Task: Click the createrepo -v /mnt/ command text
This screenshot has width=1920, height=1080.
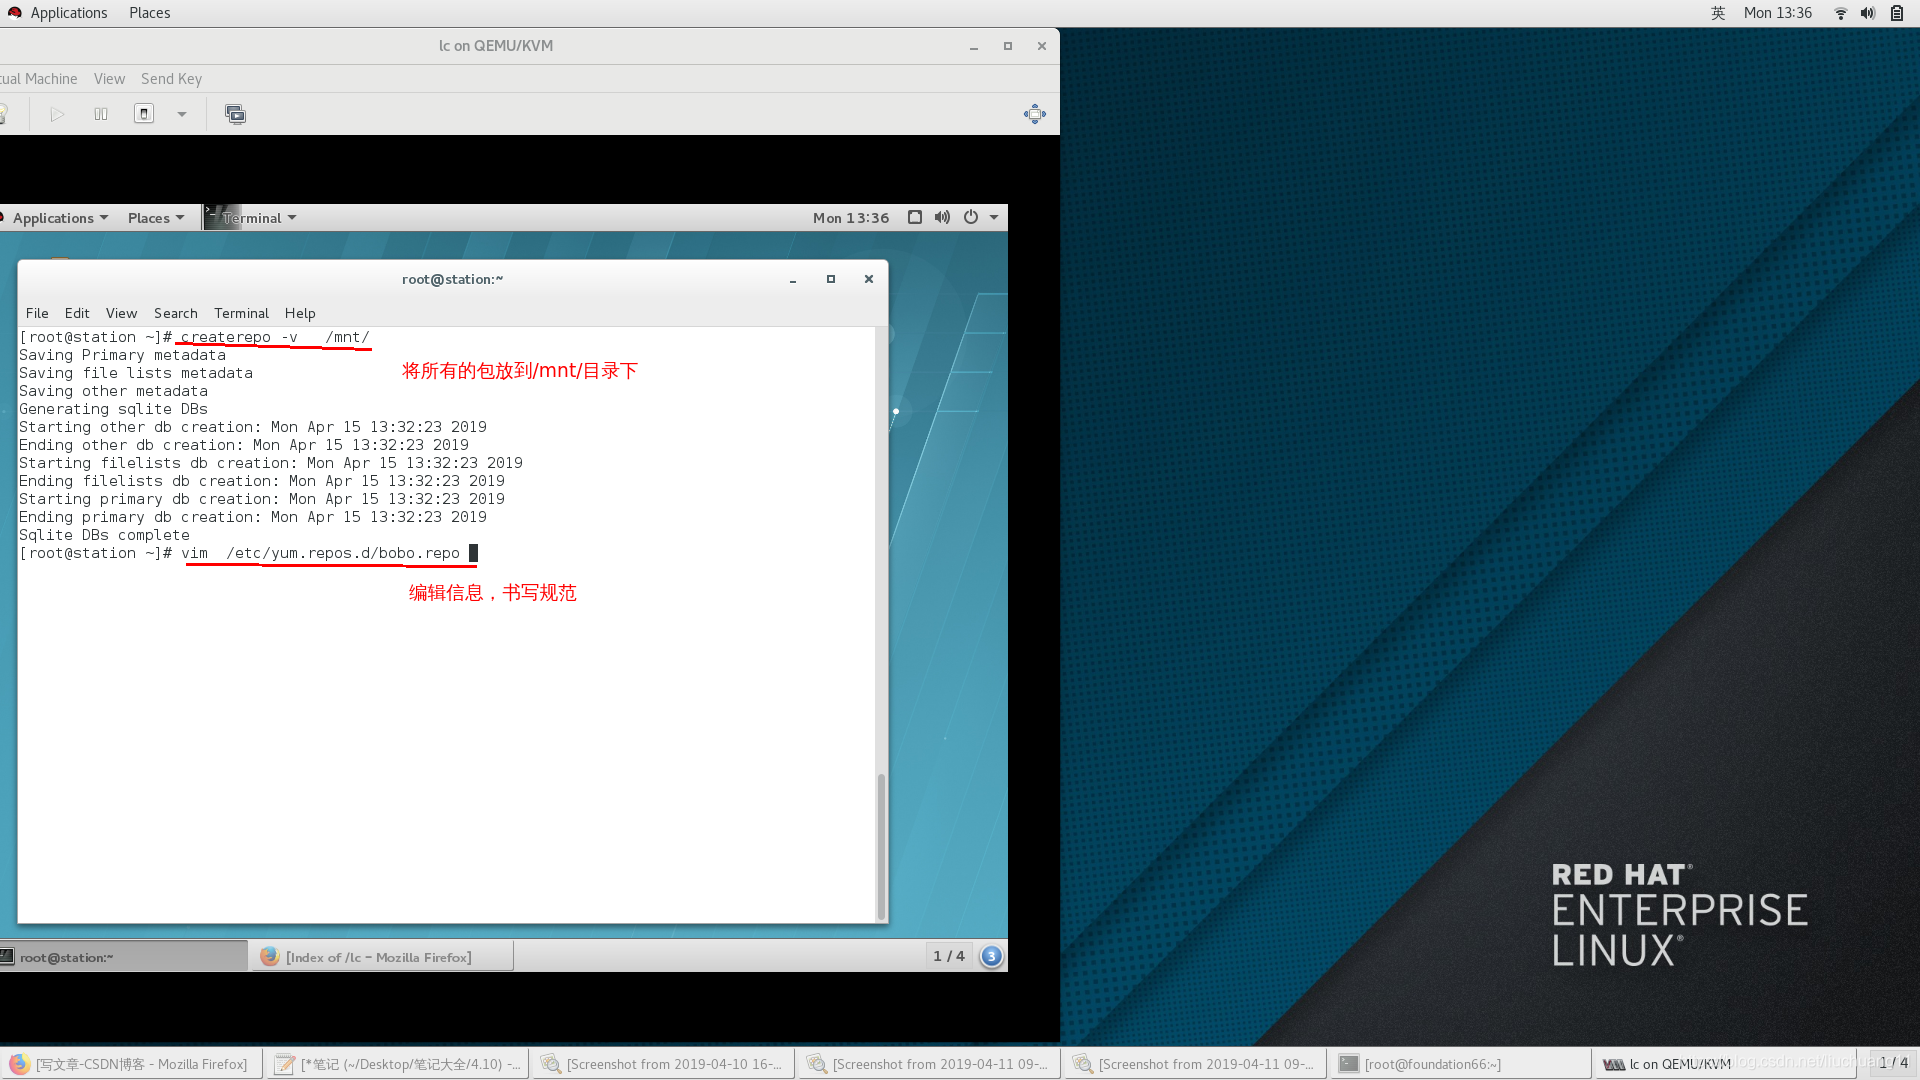Action: click(275, 337)
